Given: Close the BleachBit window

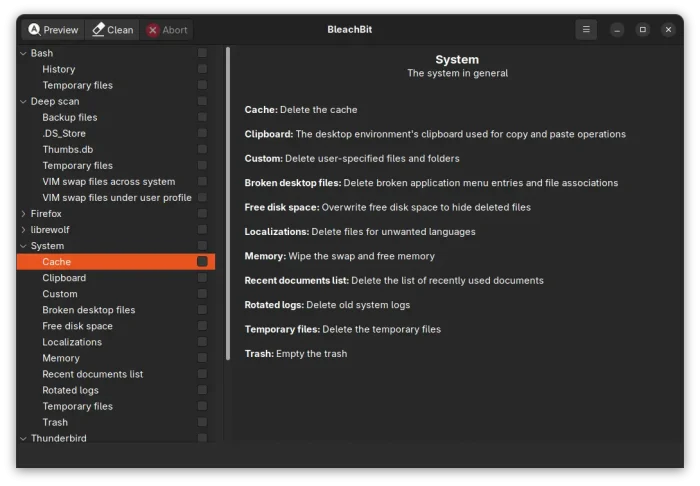Looking at the screenshot, I should (668, 30).
